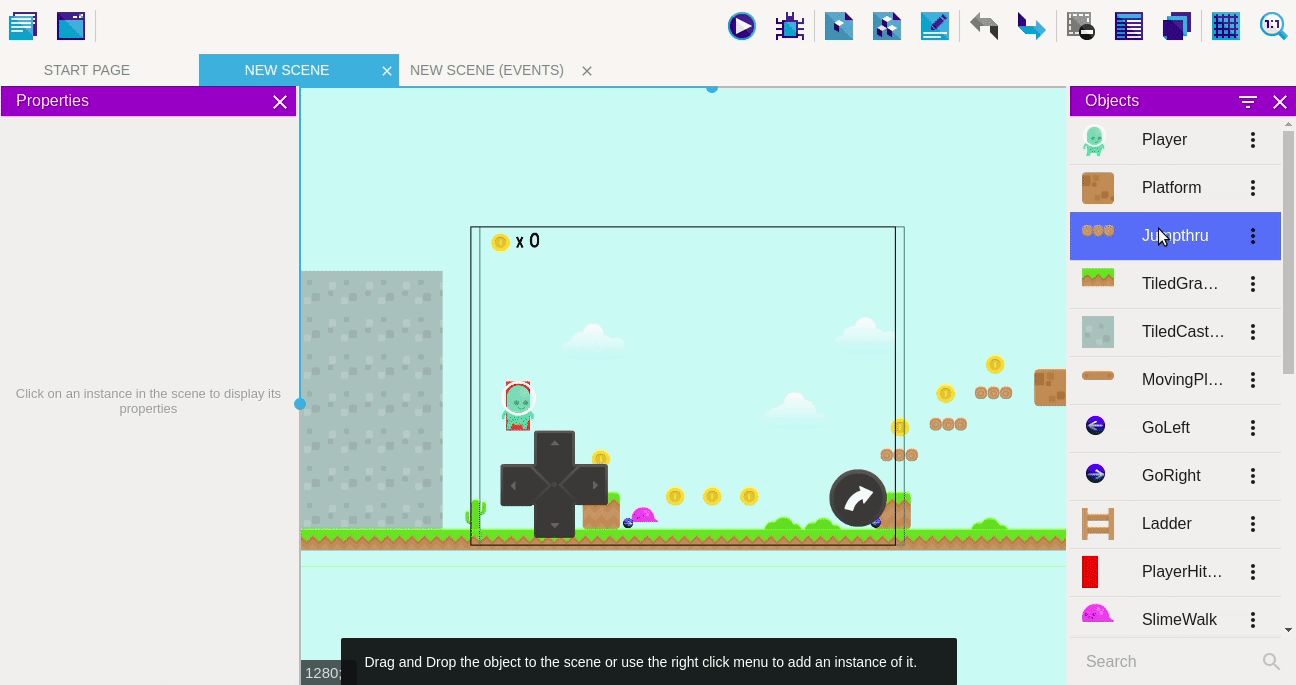Select the SlimeWalk object in list
Viewport: 1296px width, 685px height.
(x=1178, y=620)
